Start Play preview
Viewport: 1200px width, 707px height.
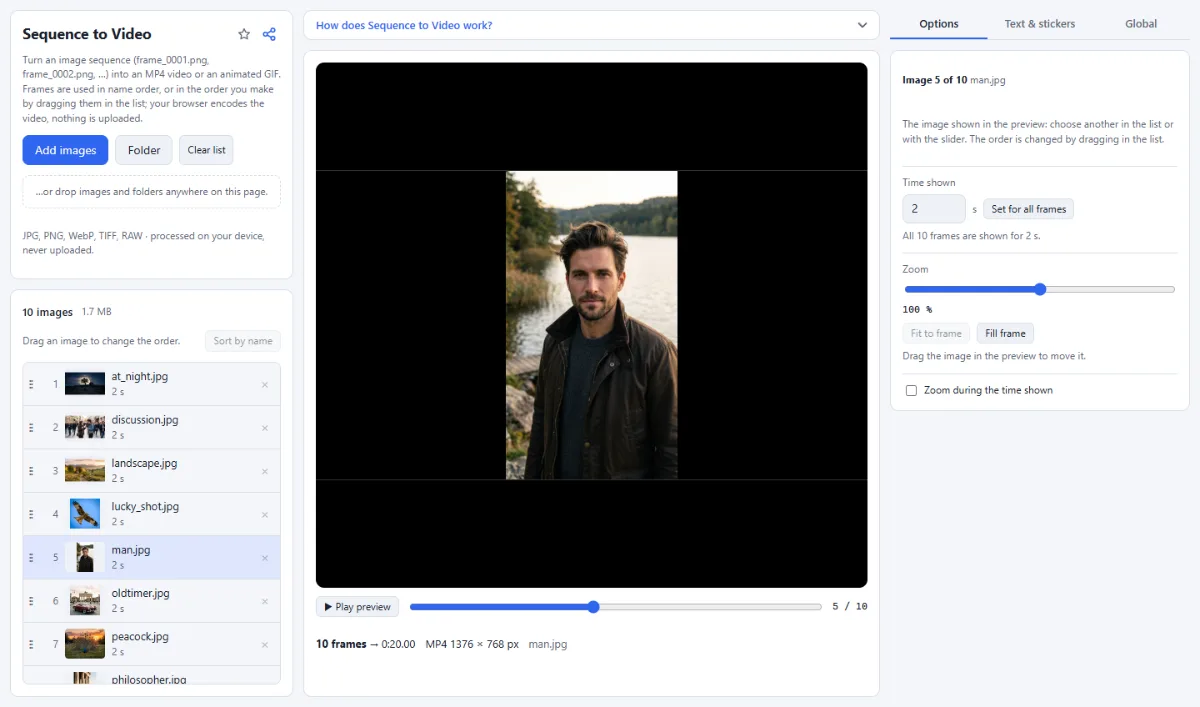(x=358, y=607)
